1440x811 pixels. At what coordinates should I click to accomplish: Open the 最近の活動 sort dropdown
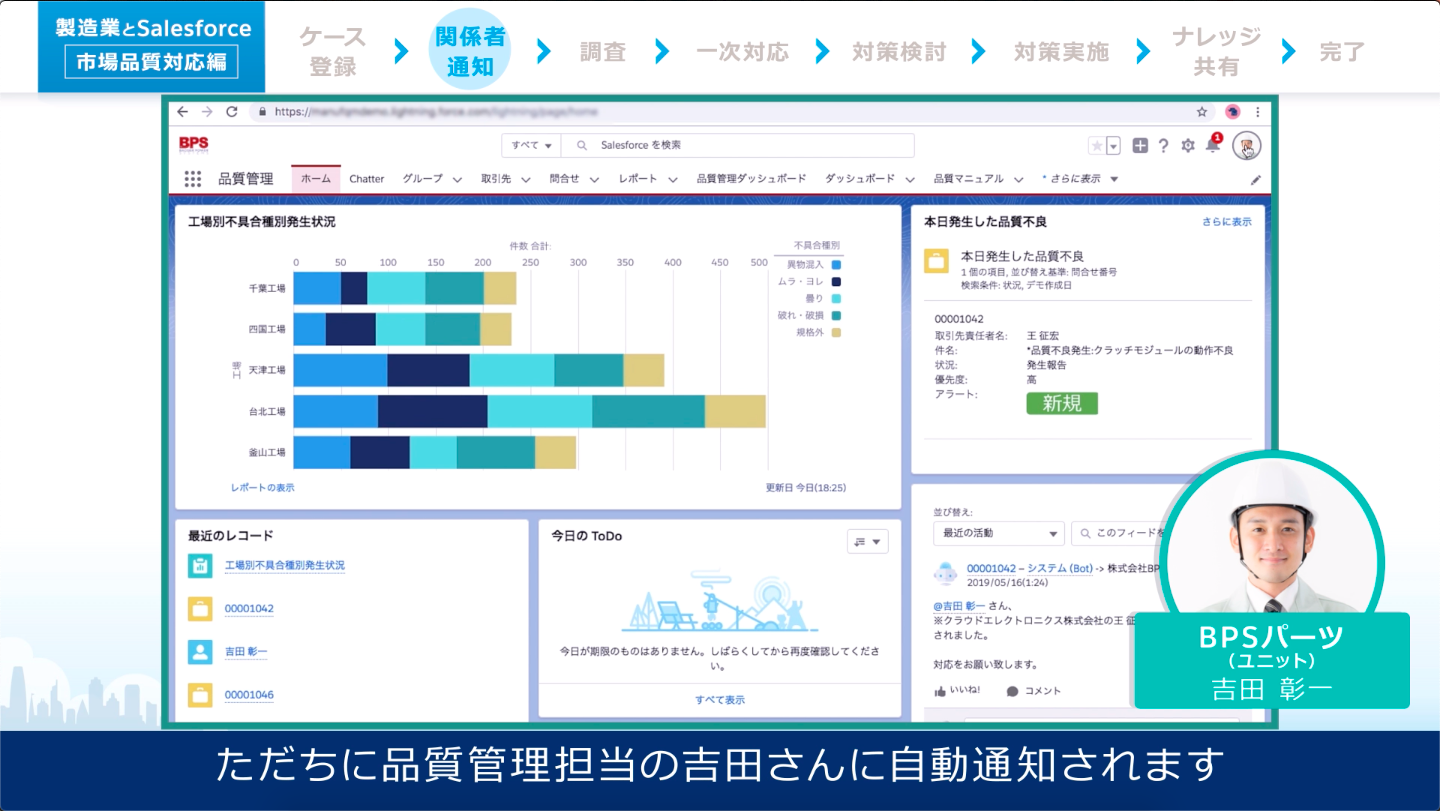[x=998, y=533]
